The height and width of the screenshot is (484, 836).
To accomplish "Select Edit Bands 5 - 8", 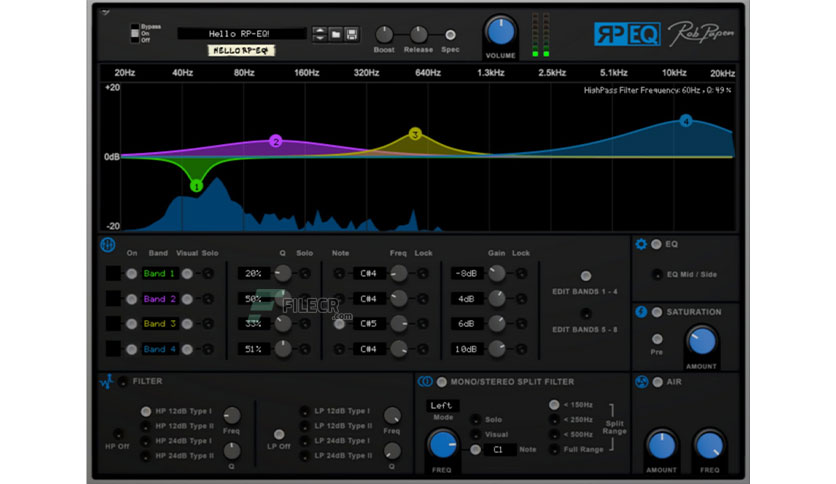I will pyautogui.click(x=586, y=313).
